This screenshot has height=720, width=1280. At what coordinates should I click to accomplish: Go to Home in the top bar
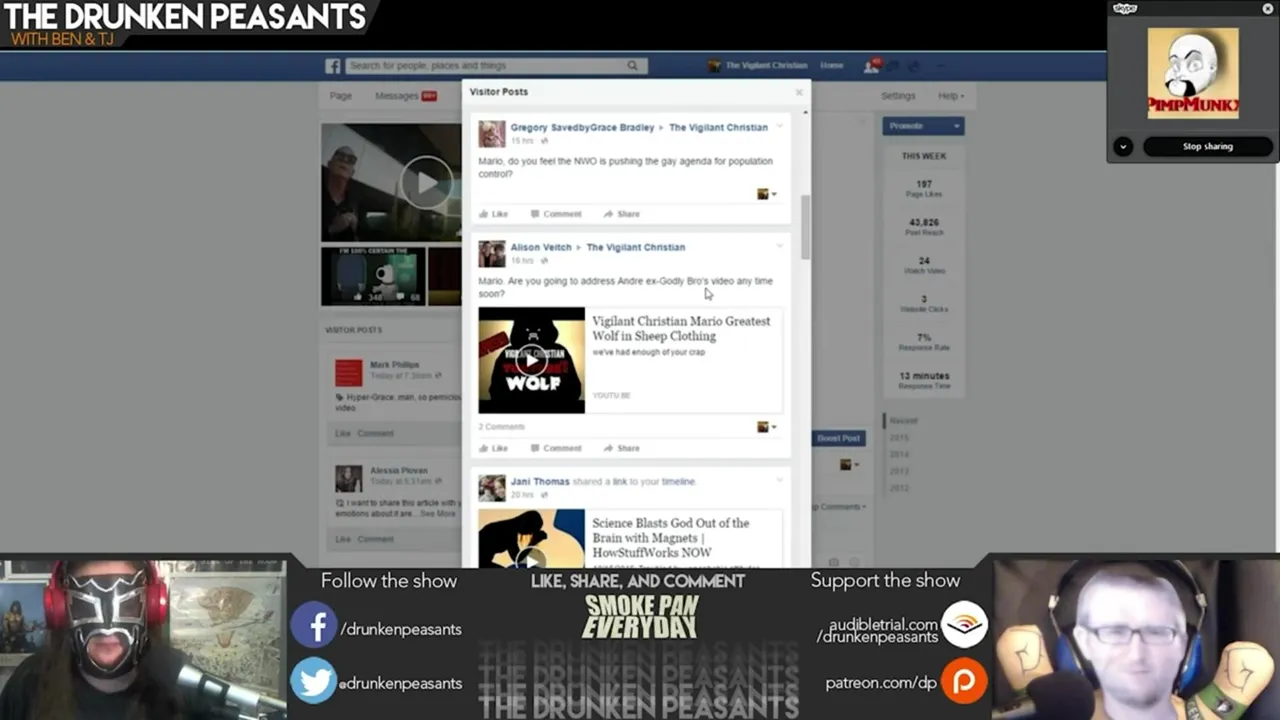click(x=831, y=66)
